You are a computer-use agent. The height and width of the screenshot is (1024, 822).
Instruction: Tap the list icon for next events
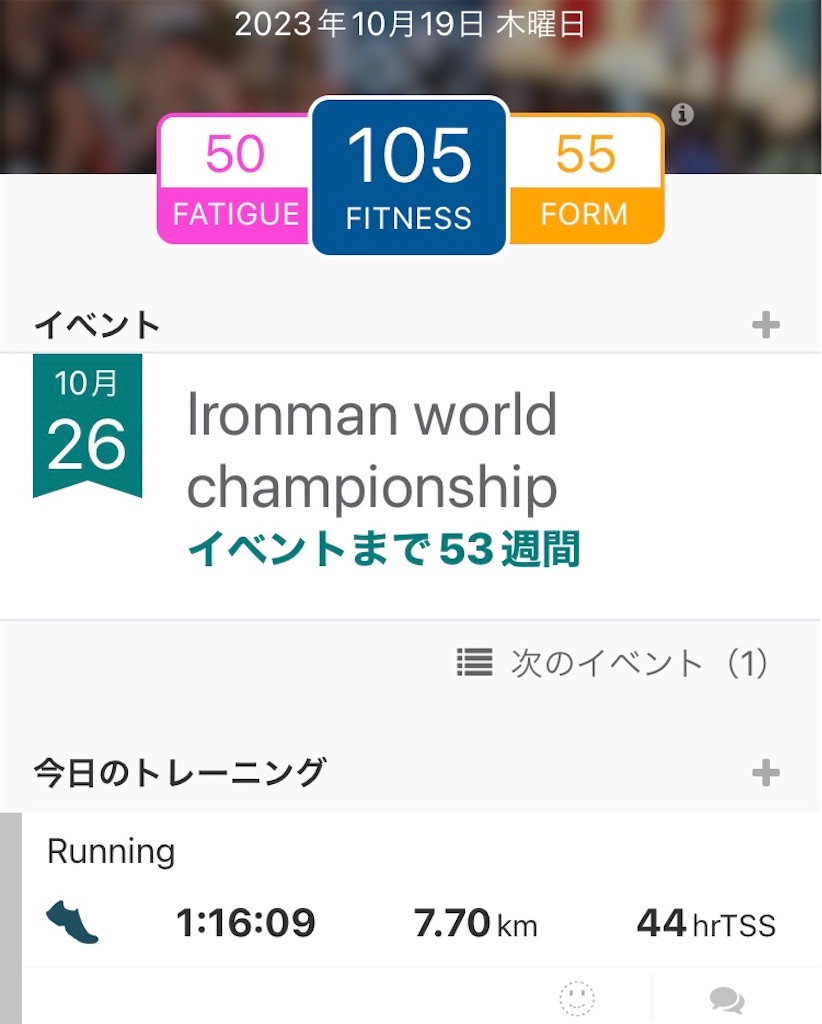click(x=475, y=662)
